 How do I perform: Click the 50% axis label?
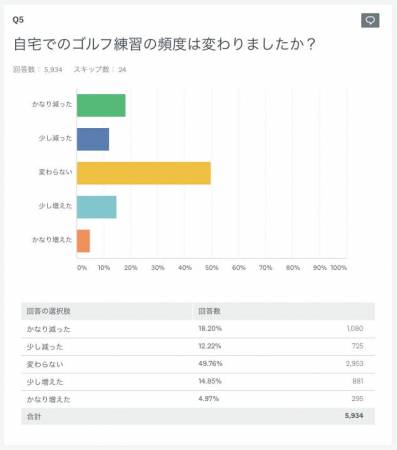212,268
